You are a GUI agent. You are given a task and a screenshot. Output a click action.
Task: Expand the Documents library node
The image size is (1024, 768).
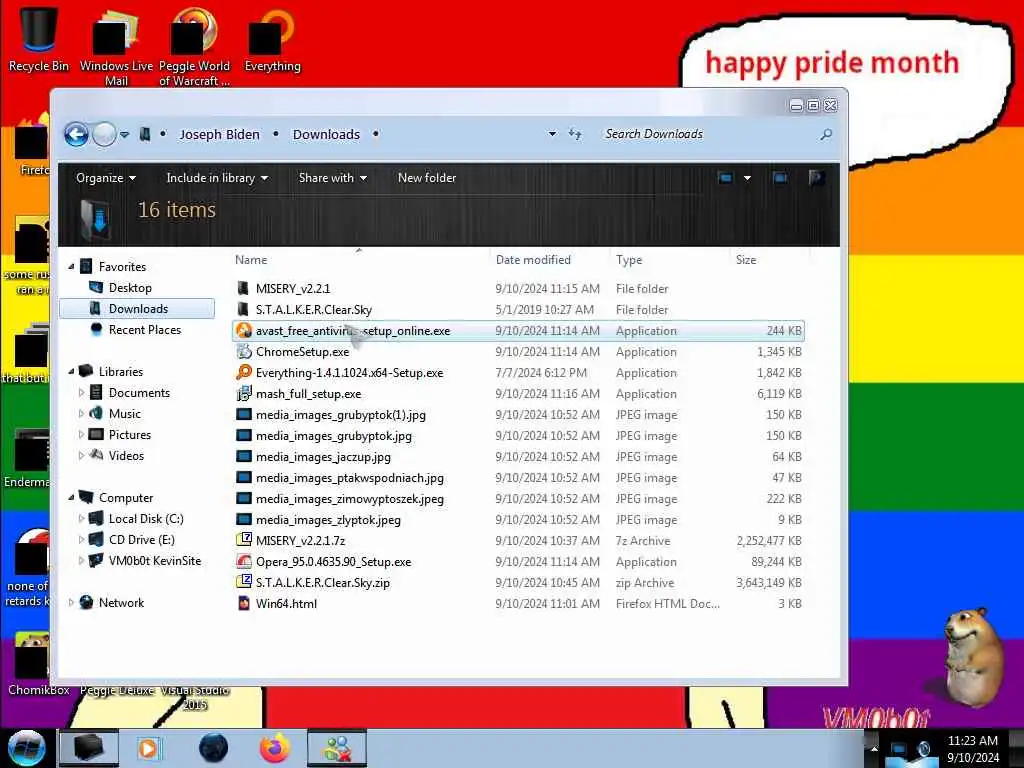(82, 393)
